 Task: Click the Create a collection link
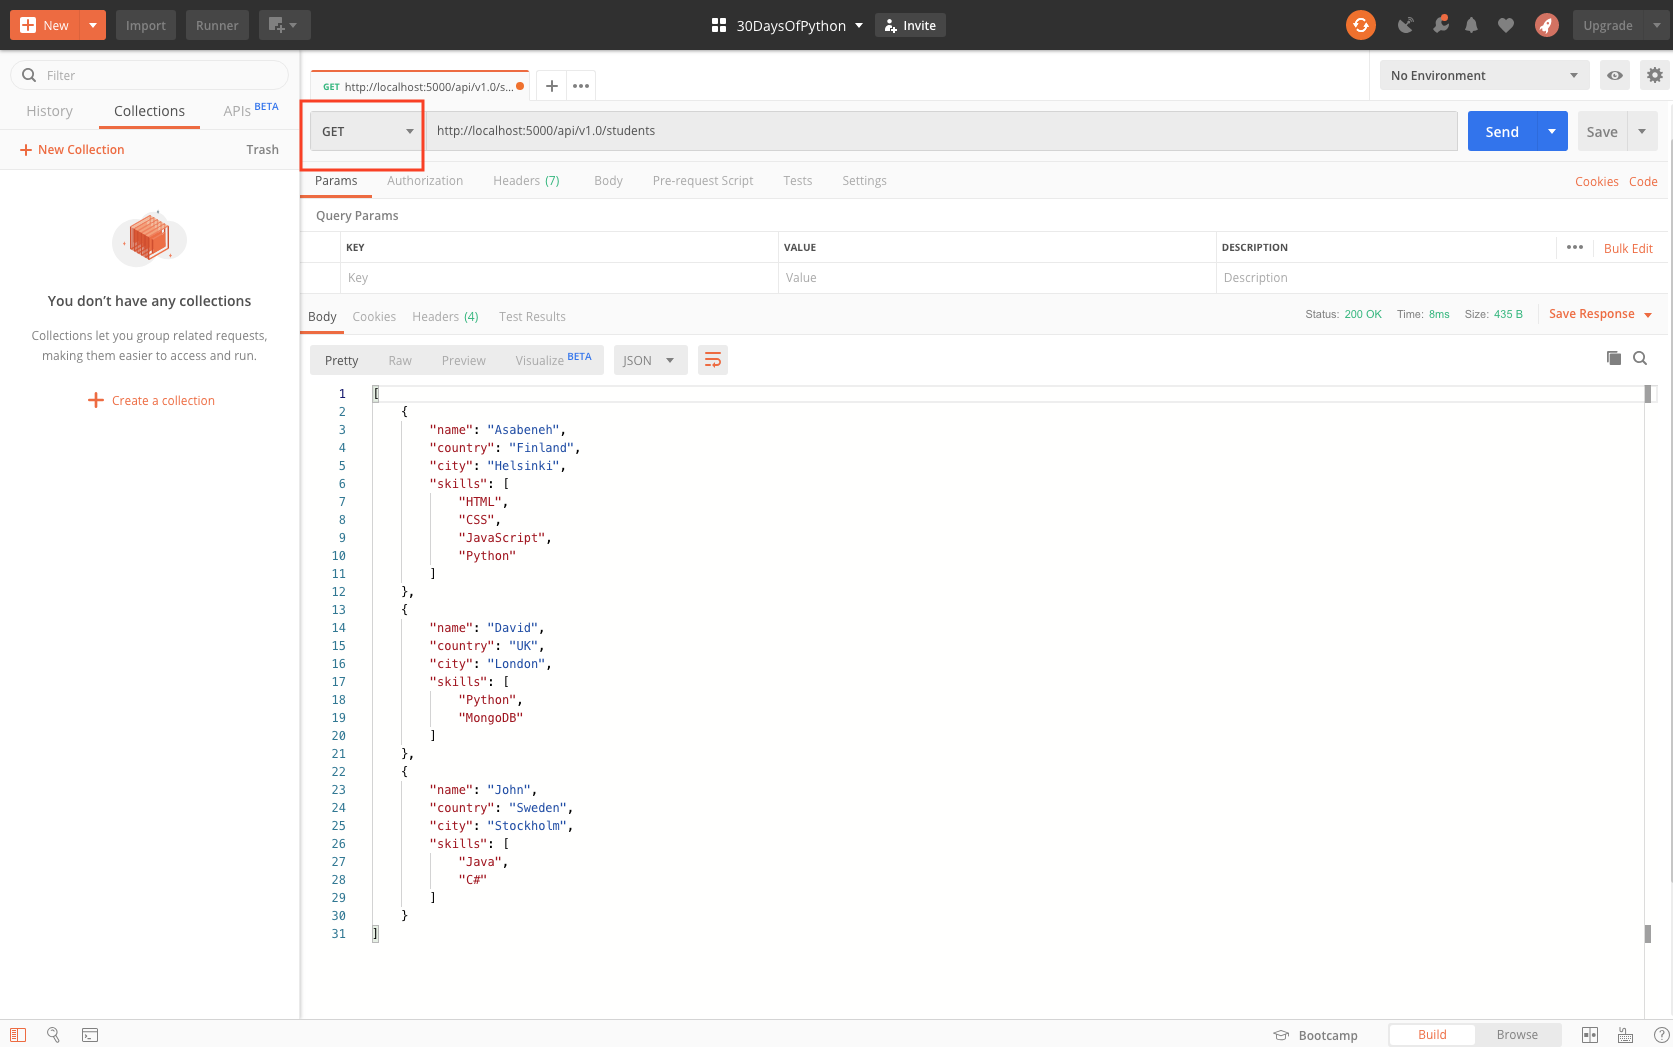(x=163, y=400)
